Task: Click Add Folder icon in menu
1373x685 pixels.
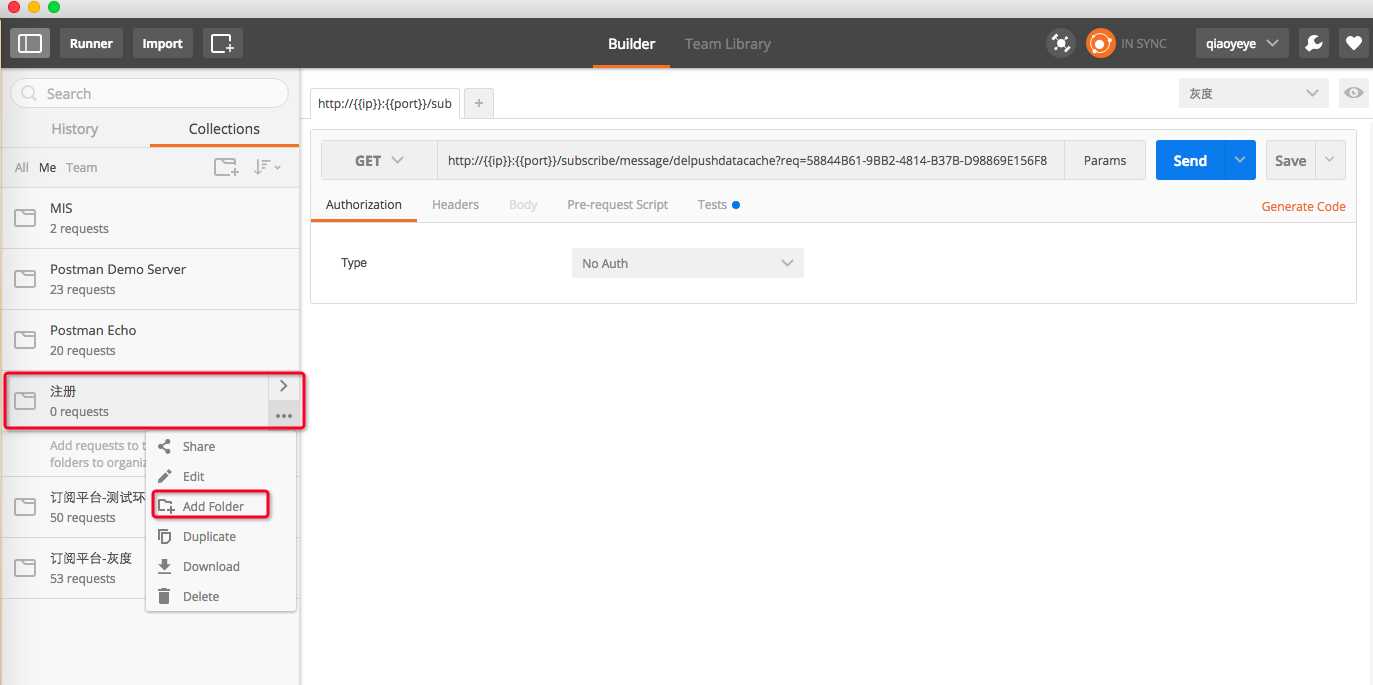Action: (x=166, y=506)
